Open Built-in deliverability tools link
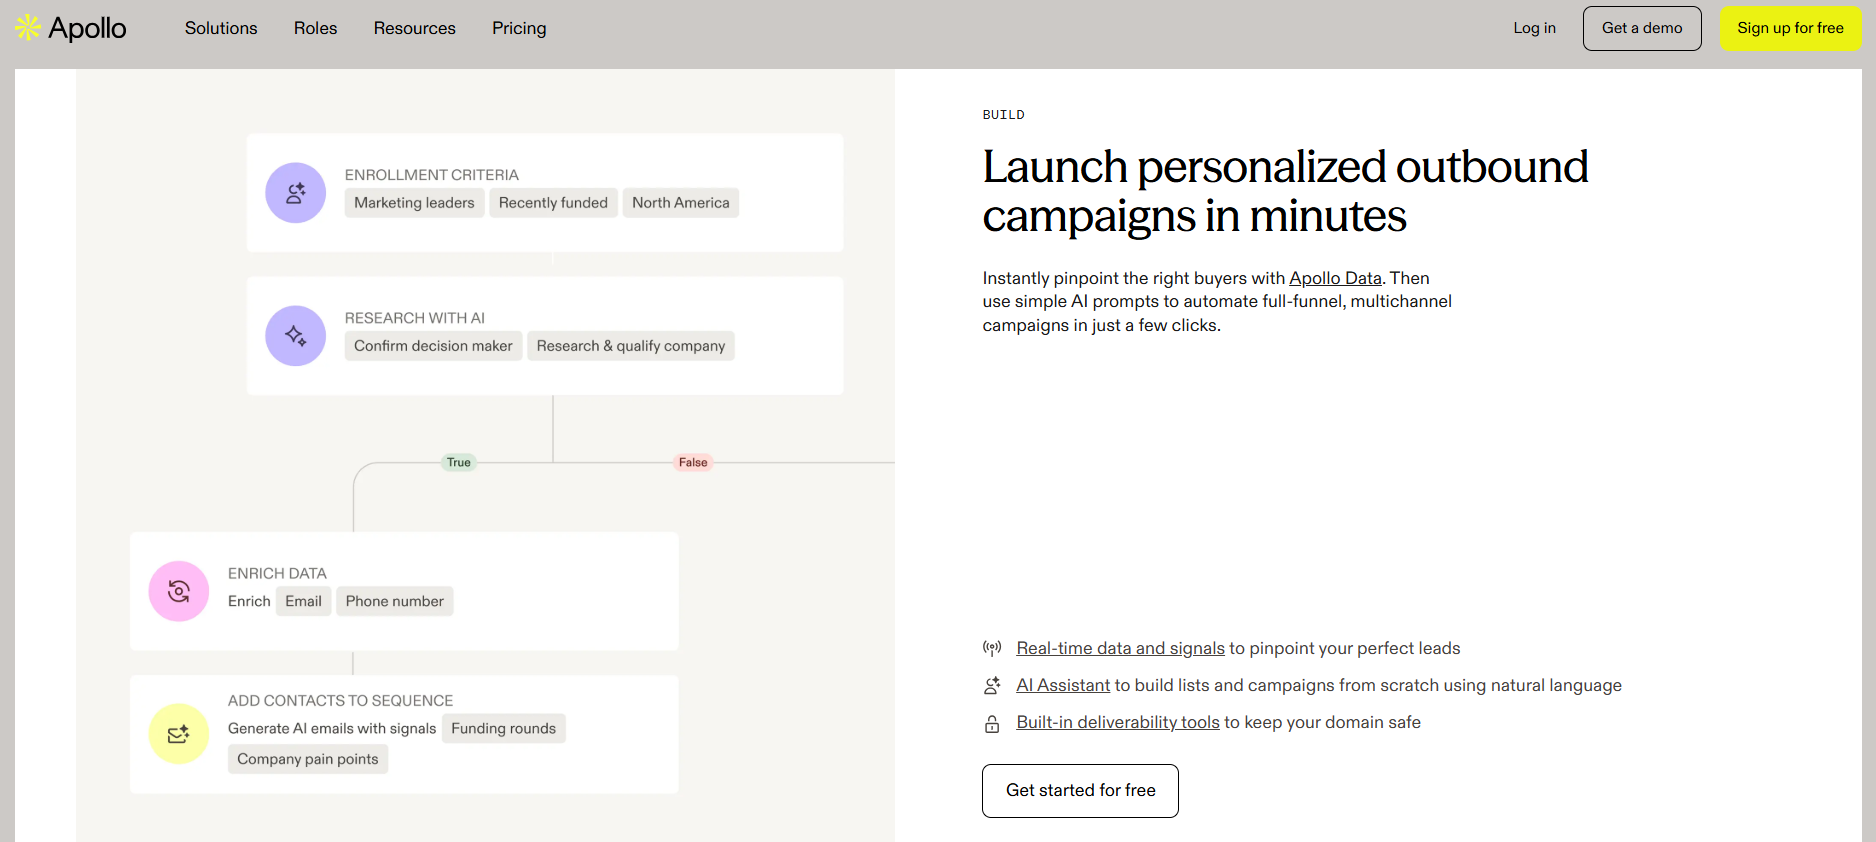Screen dimensions: 1876x842 tap(1118, 722)
